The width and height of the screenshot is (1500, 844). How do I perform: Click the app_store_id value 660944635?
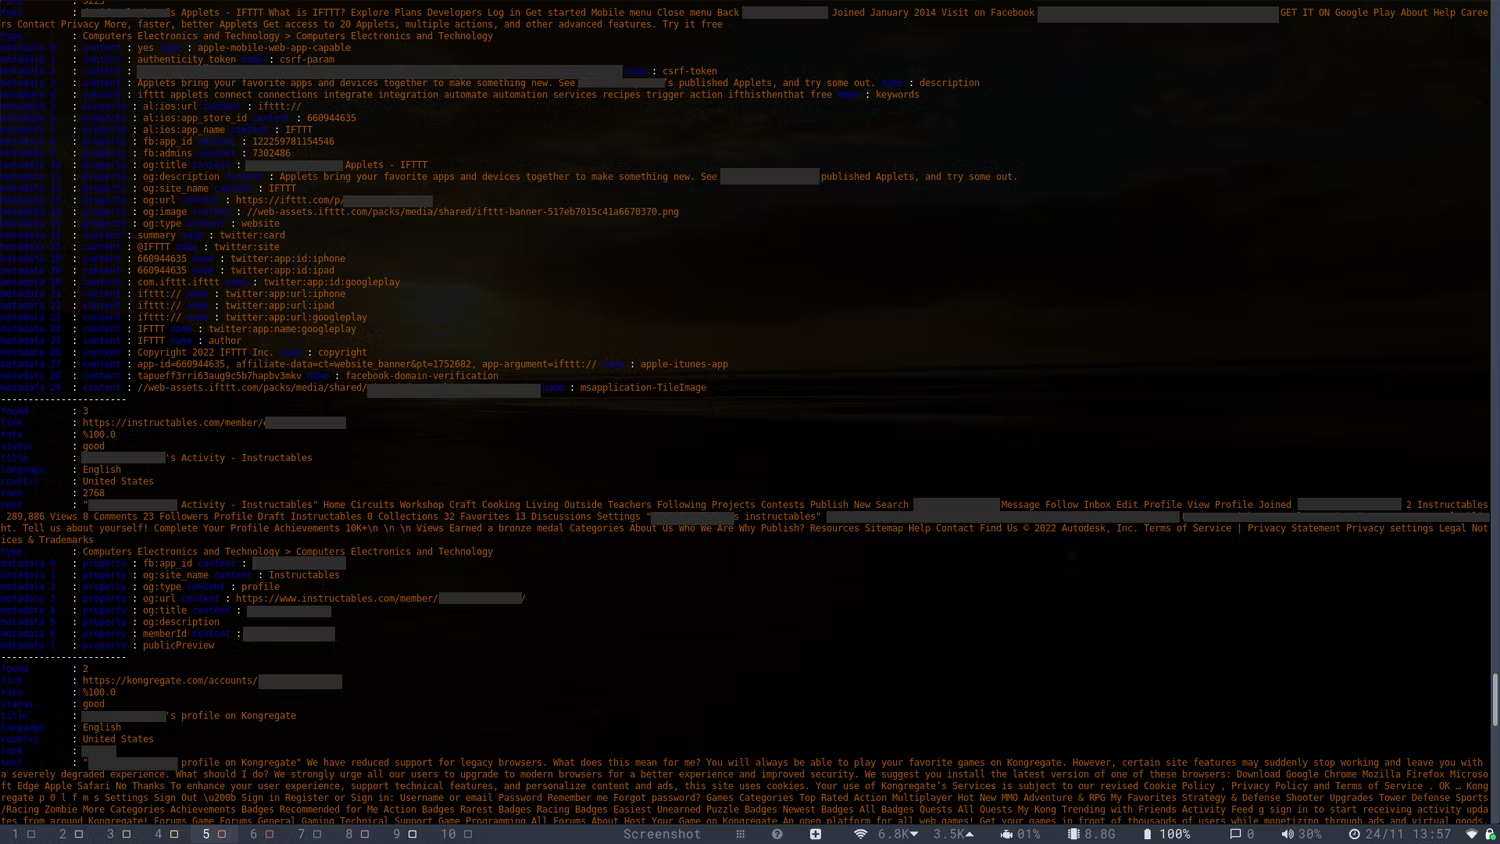pos(332,118)
